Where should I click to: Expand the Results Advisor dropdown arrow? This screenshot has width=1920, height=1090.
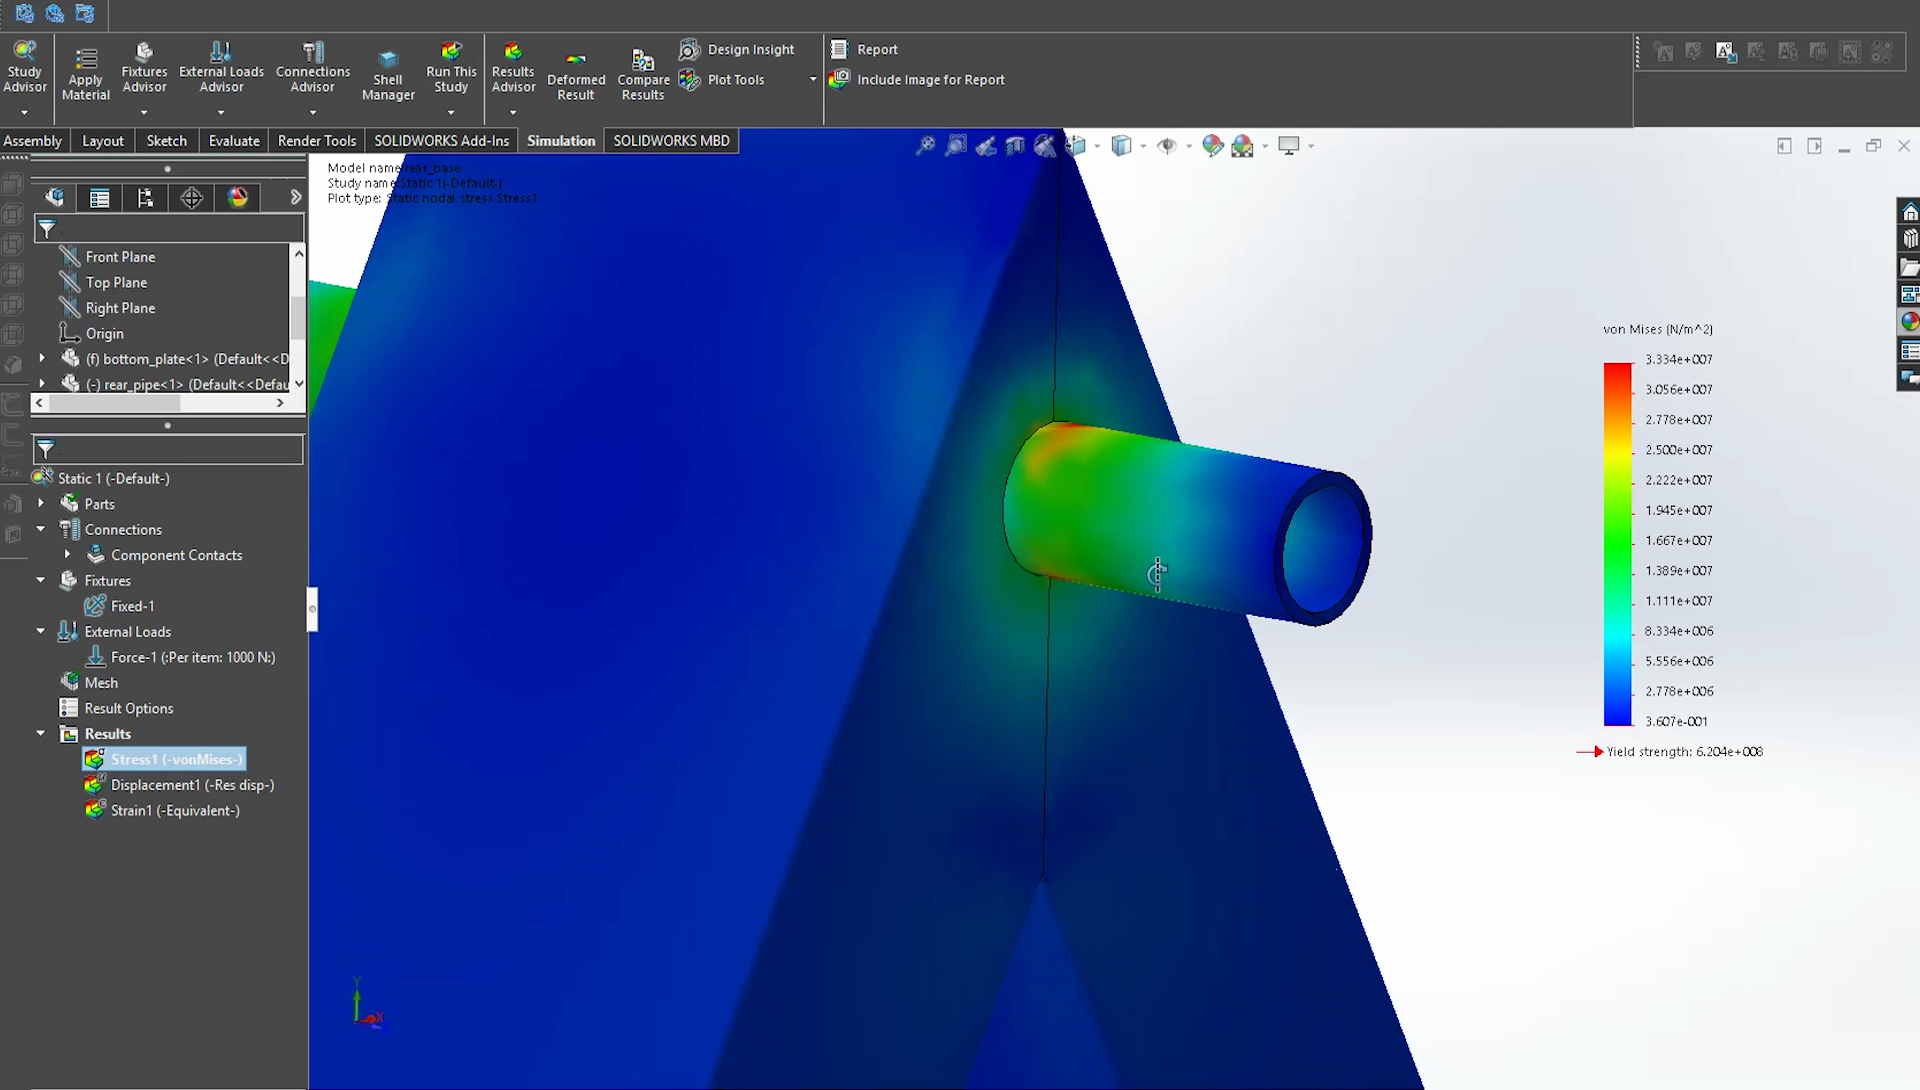pos(513,112)
